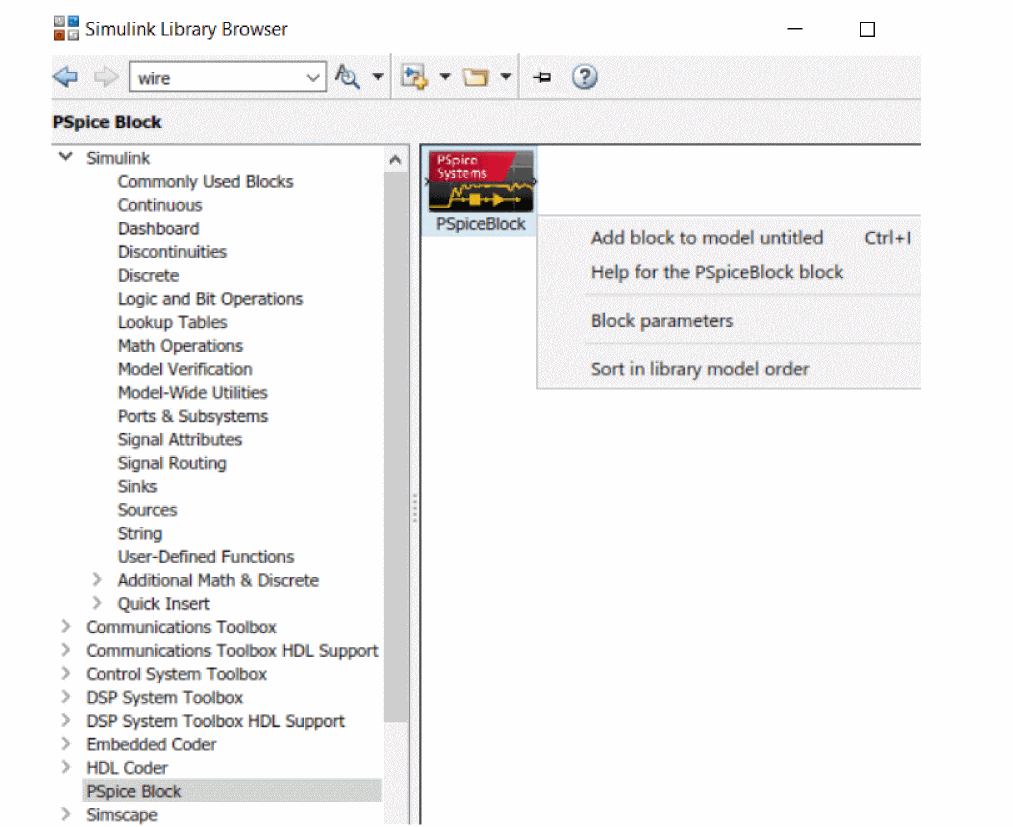The width and height of the screenshot is (1013, 827).
Task: Click the tree scrollbar up arrow
Action: 395,160
